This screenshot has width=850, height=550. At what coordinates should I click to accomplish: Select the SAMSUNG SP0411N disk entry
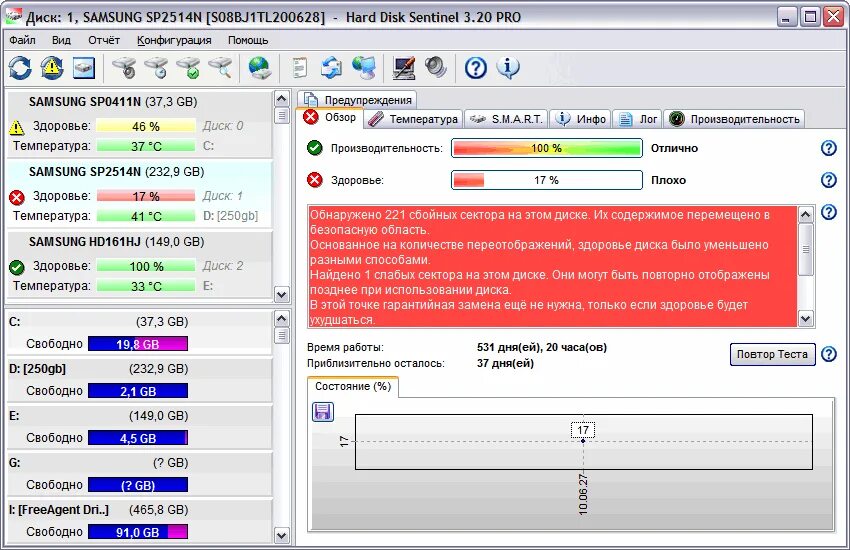coord(139,124)
